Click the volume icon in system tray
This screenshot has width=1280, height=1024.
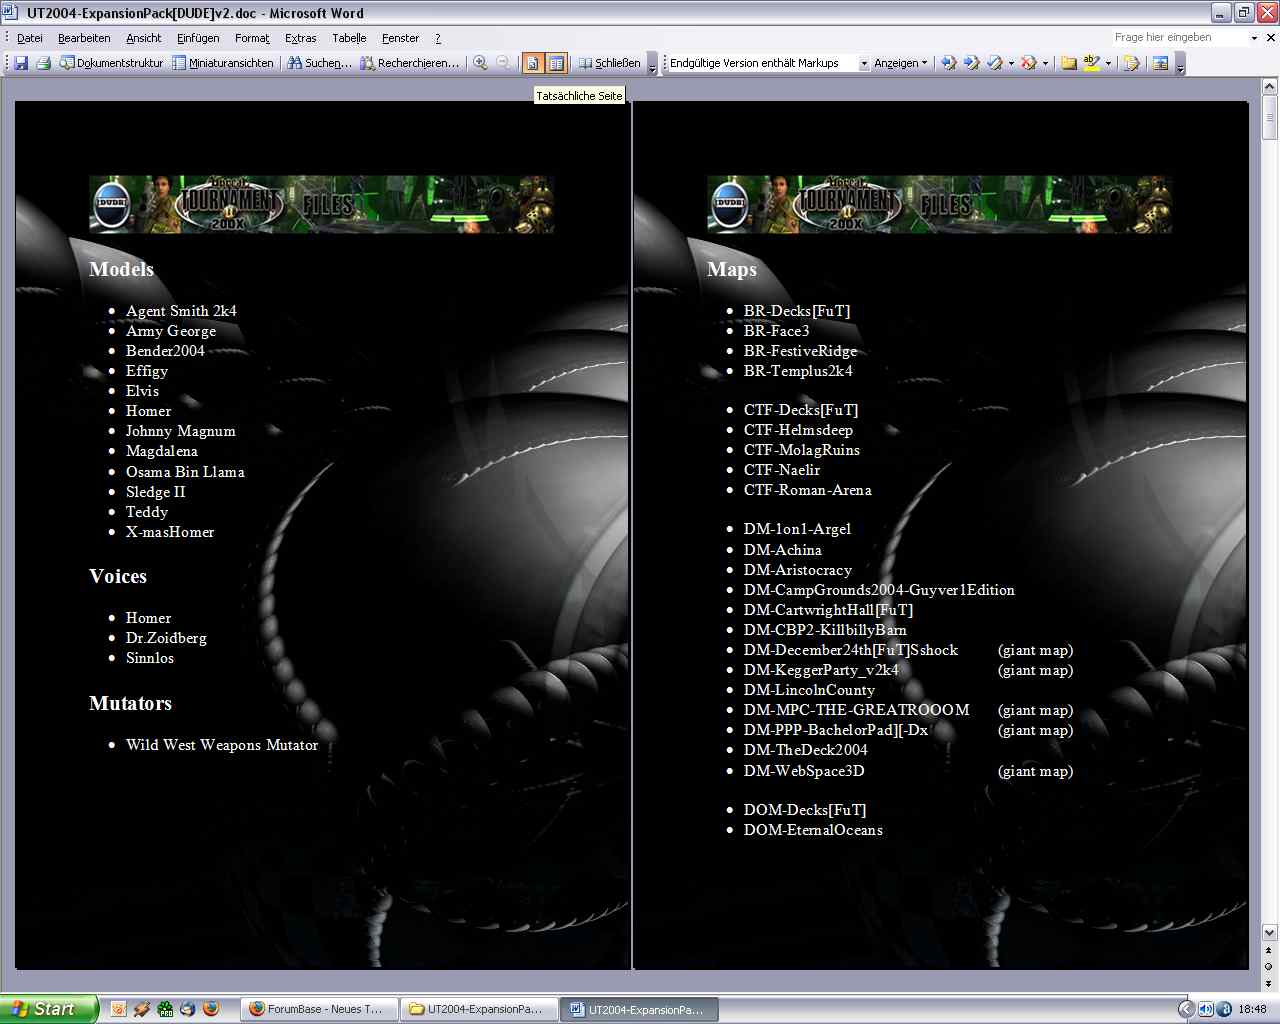click(x=1206, y=1009)
